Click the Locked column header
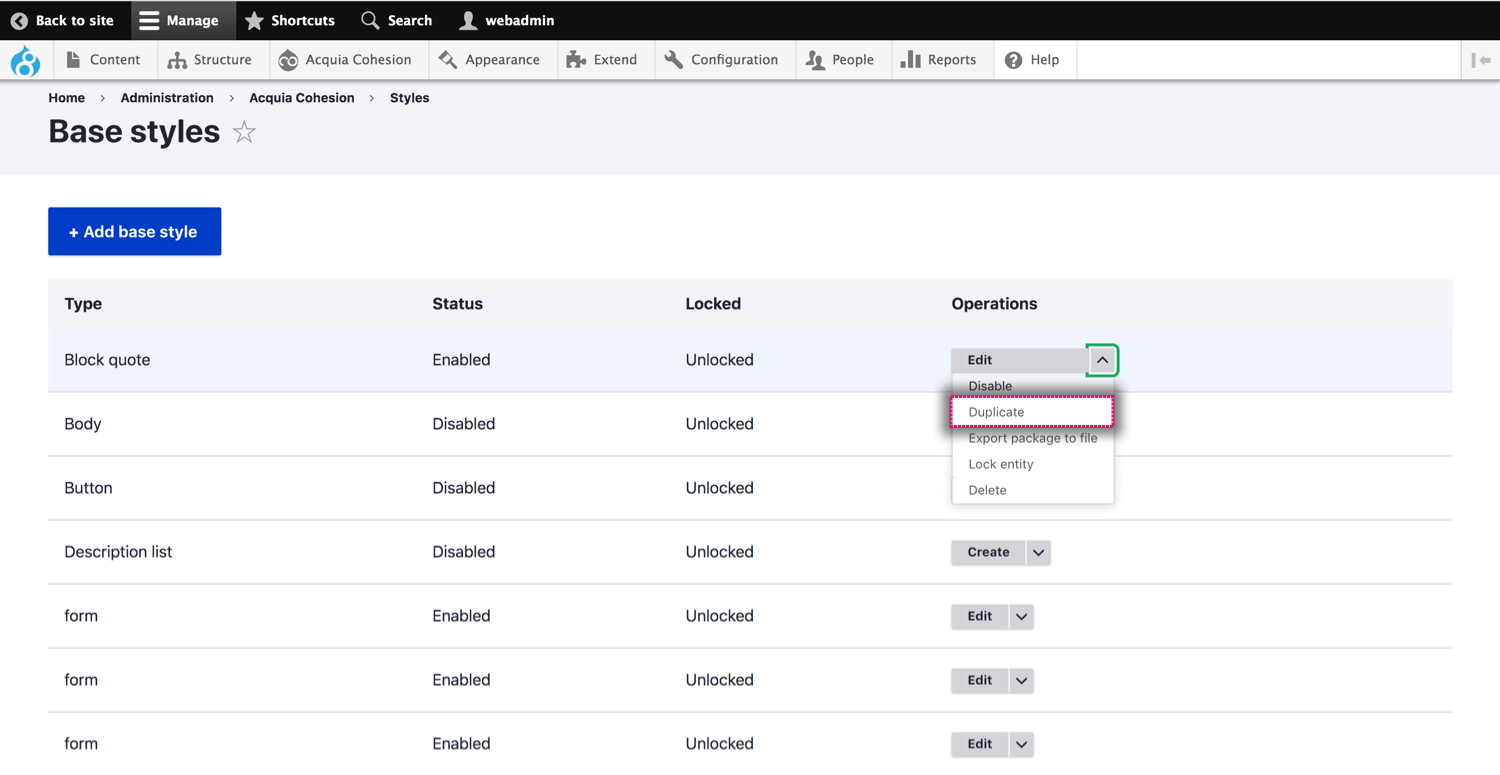 coord(713,304)
